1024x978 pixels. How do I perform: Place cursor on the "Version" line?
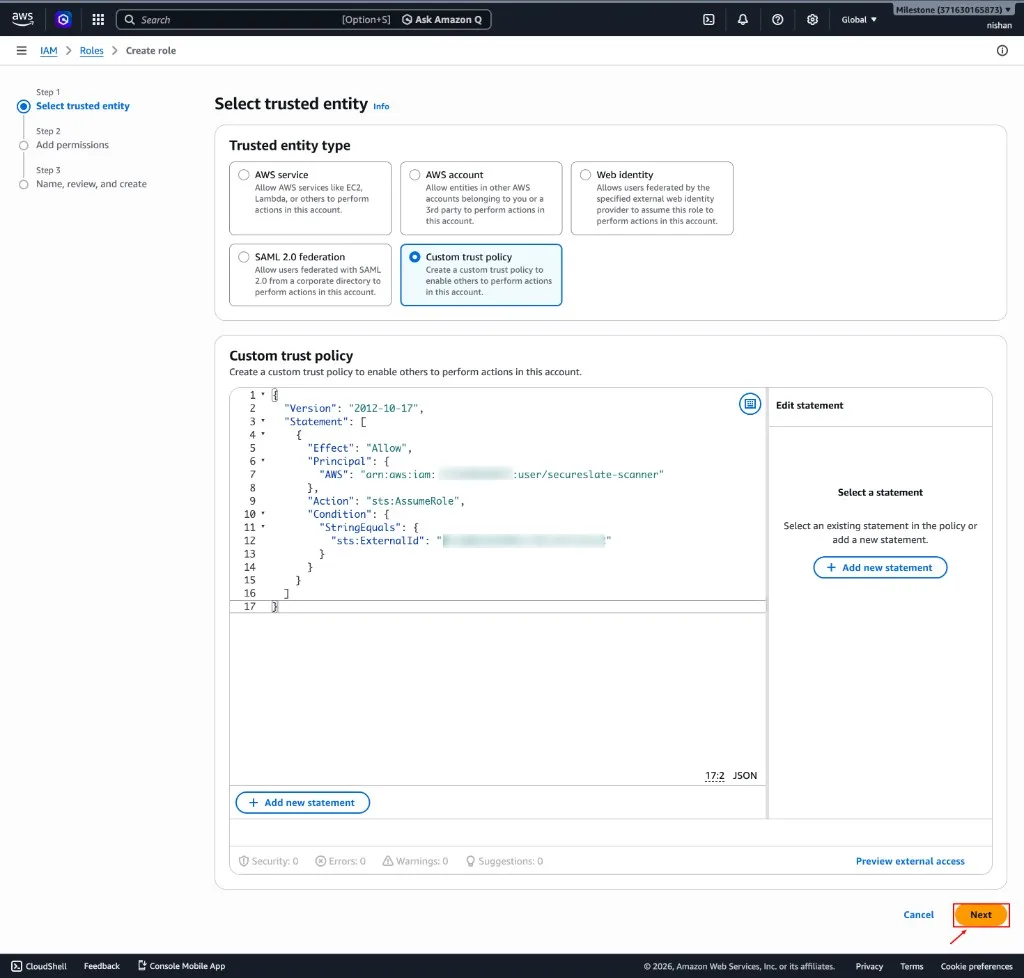tap(353, 408)
